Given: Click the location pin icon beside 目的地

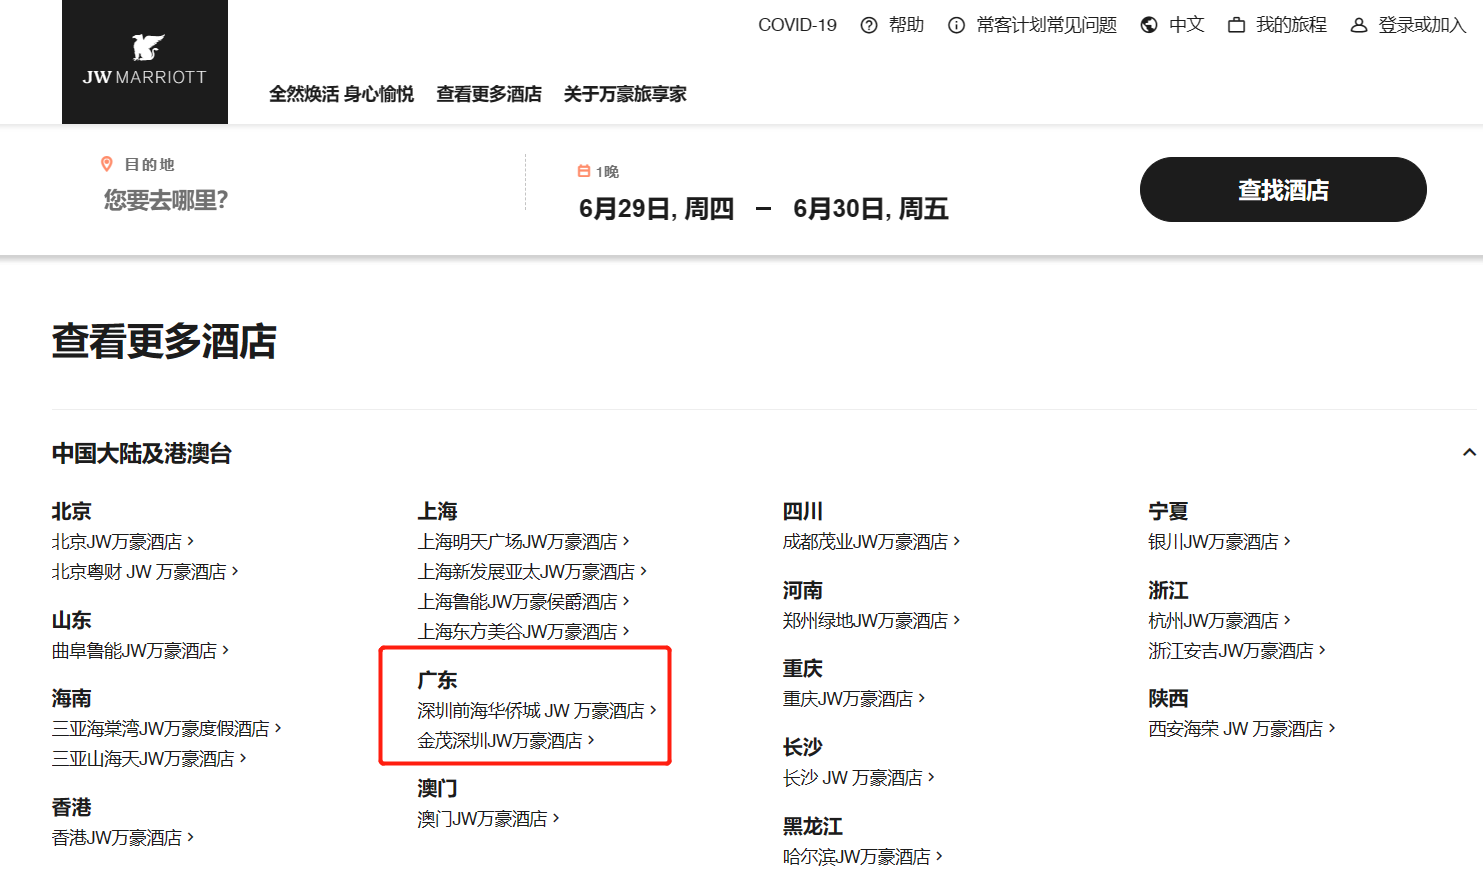Looking at the screenshot, I should point(107,164).
